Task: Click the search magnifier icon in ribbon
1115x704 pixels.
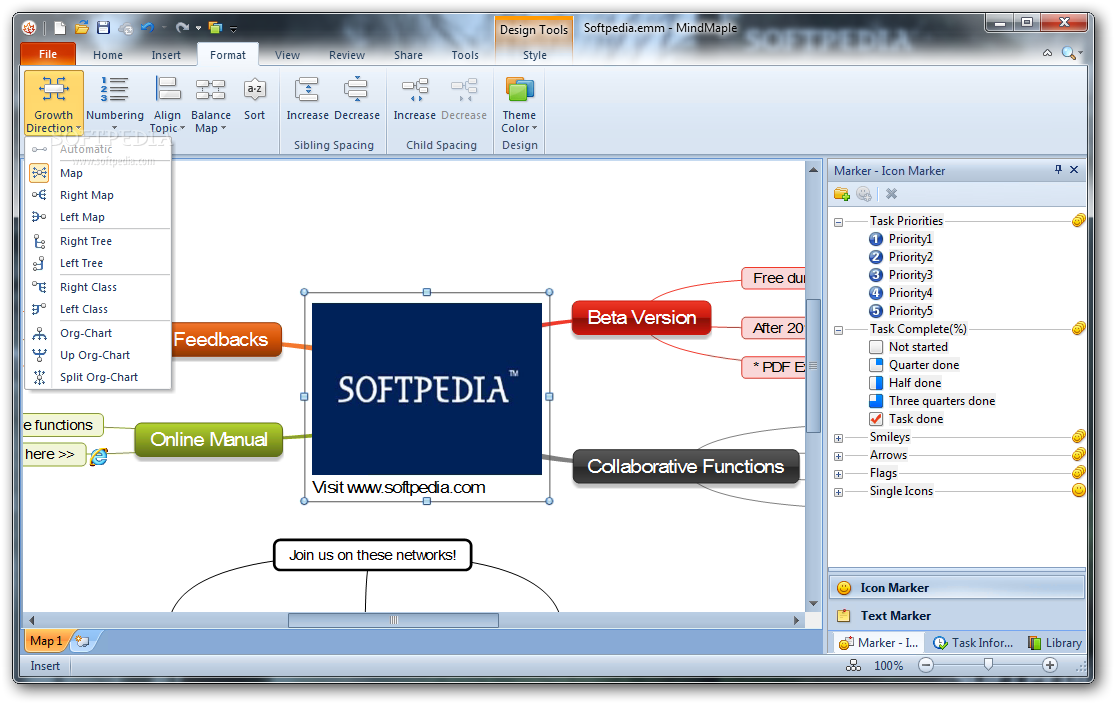Action: (x=1068, y=53)
